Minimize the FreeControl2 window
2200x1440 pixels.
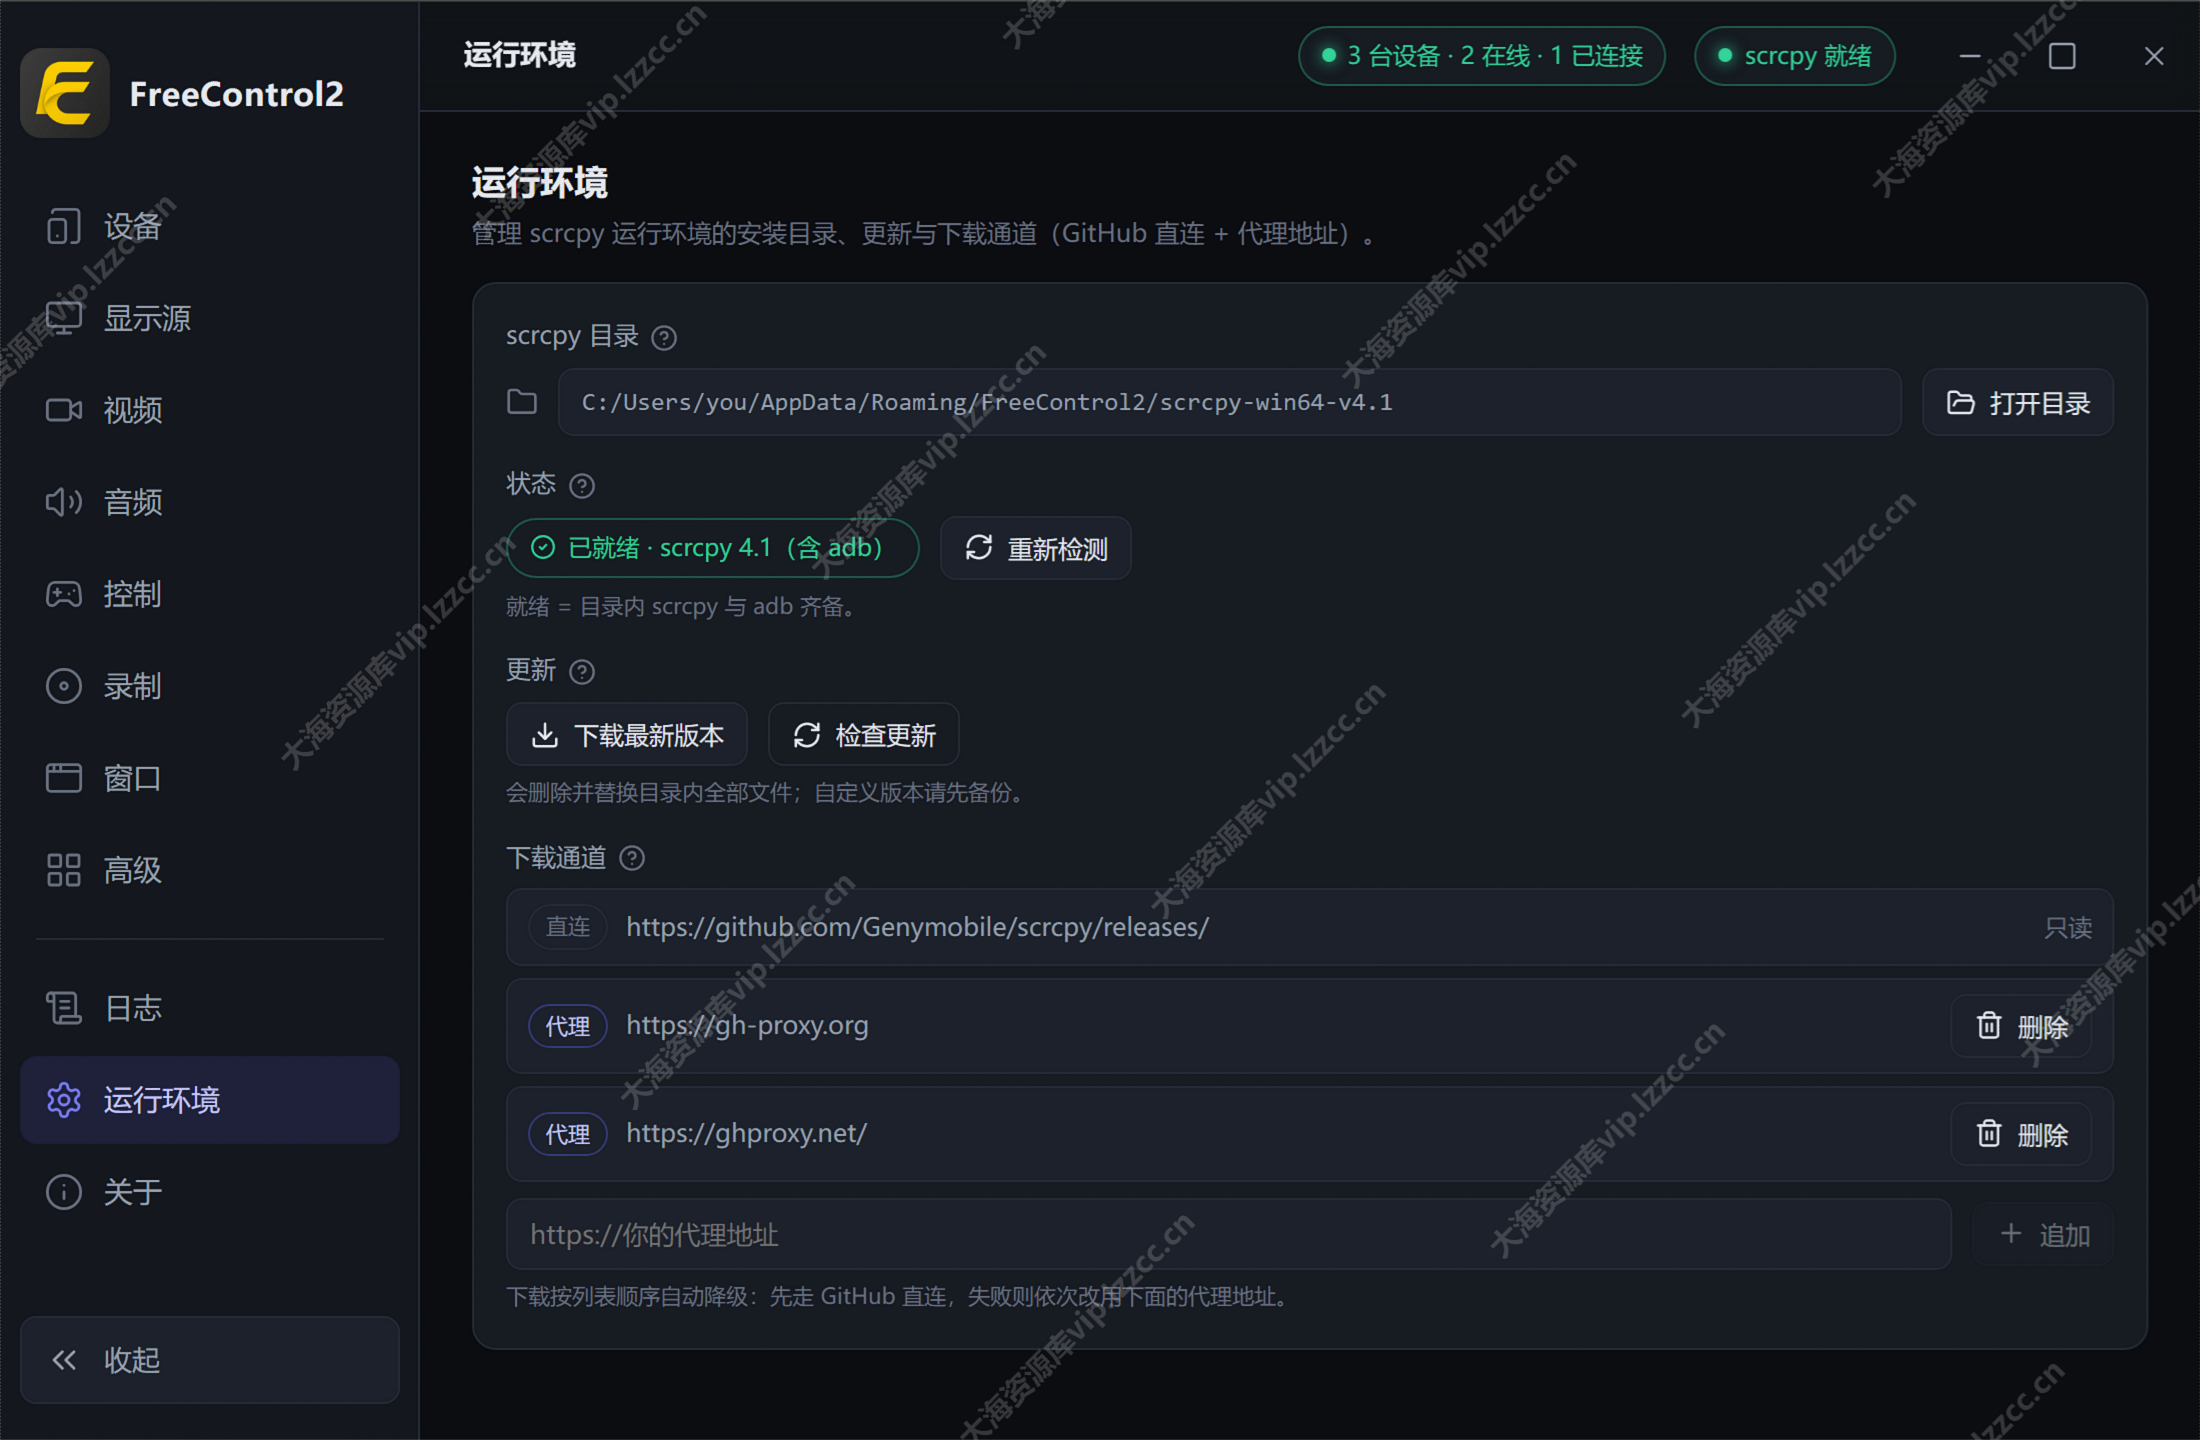(1970, 56)
